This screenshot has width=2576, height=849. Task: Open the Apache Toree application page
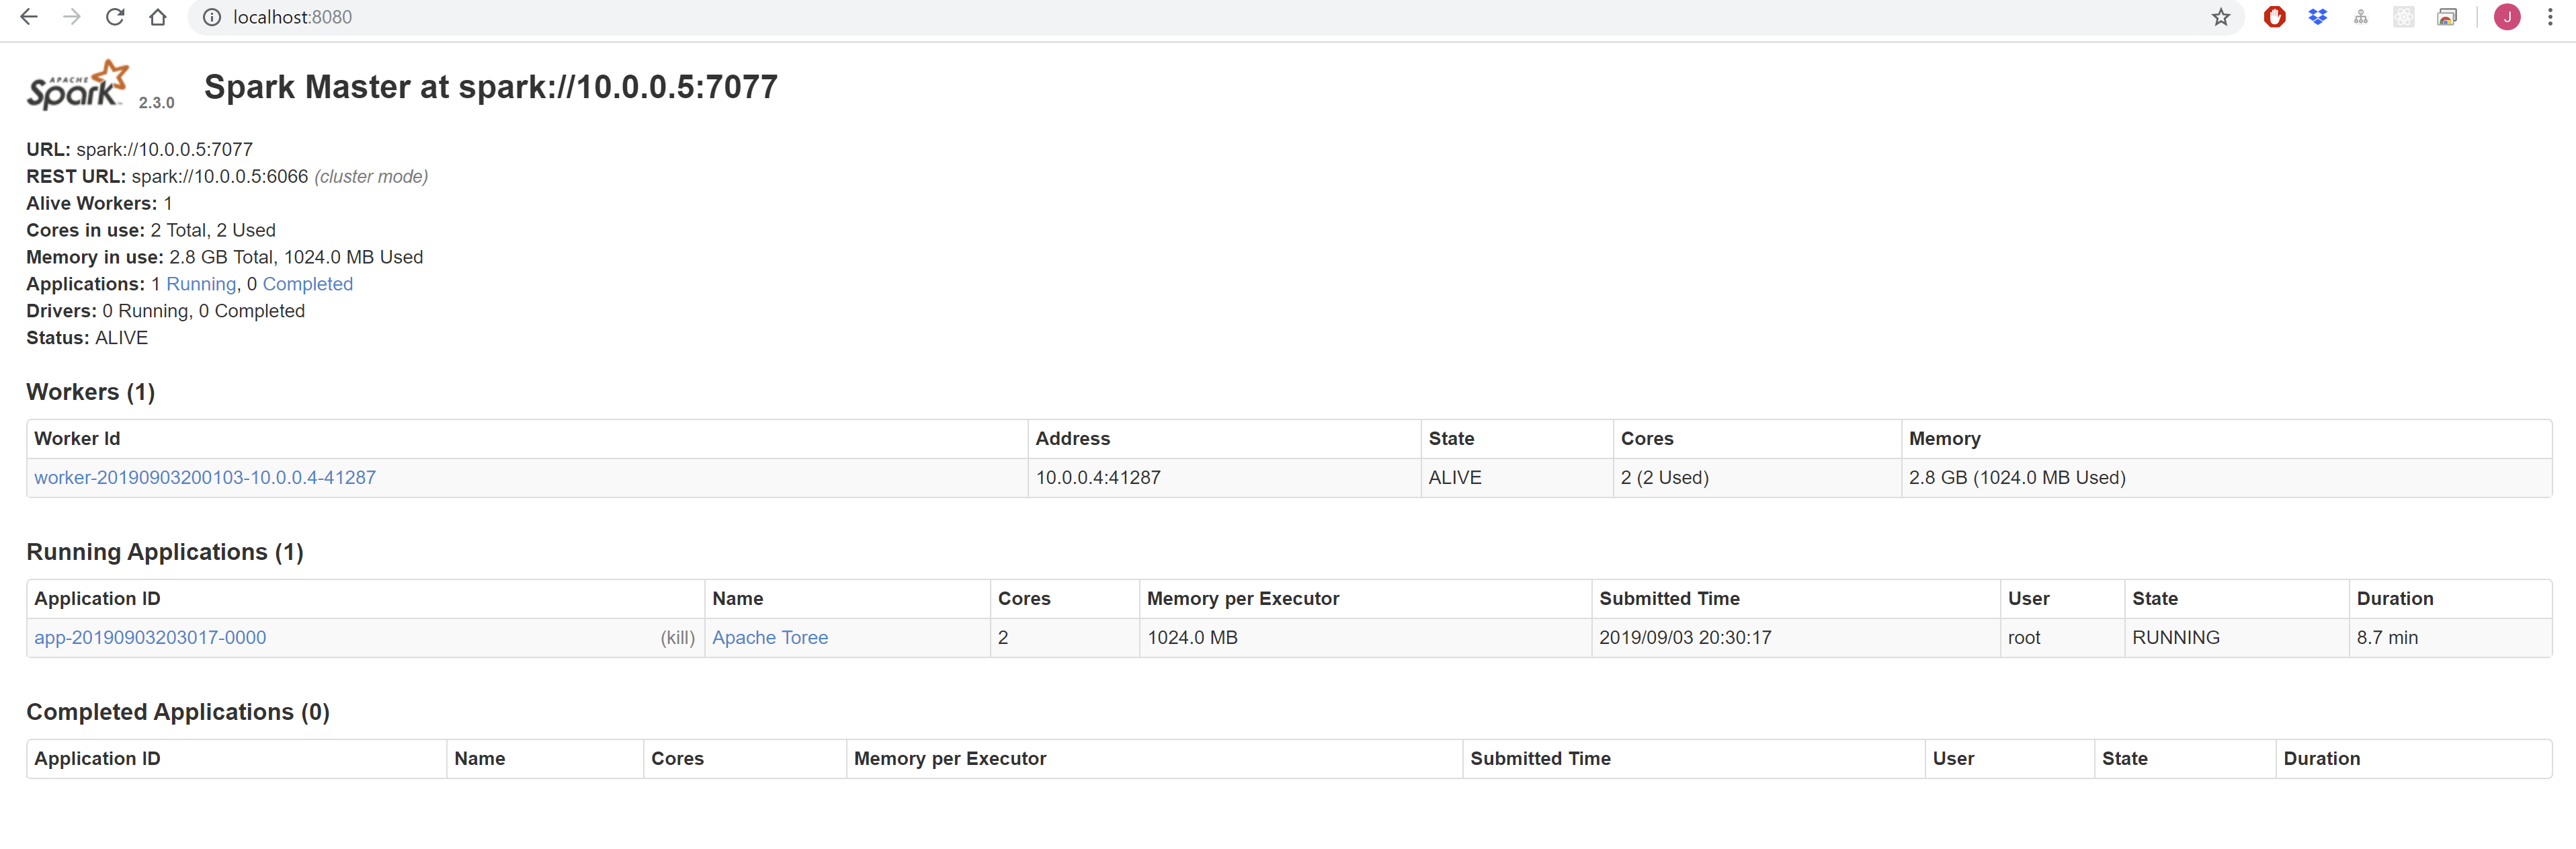[x=769, y=637]
